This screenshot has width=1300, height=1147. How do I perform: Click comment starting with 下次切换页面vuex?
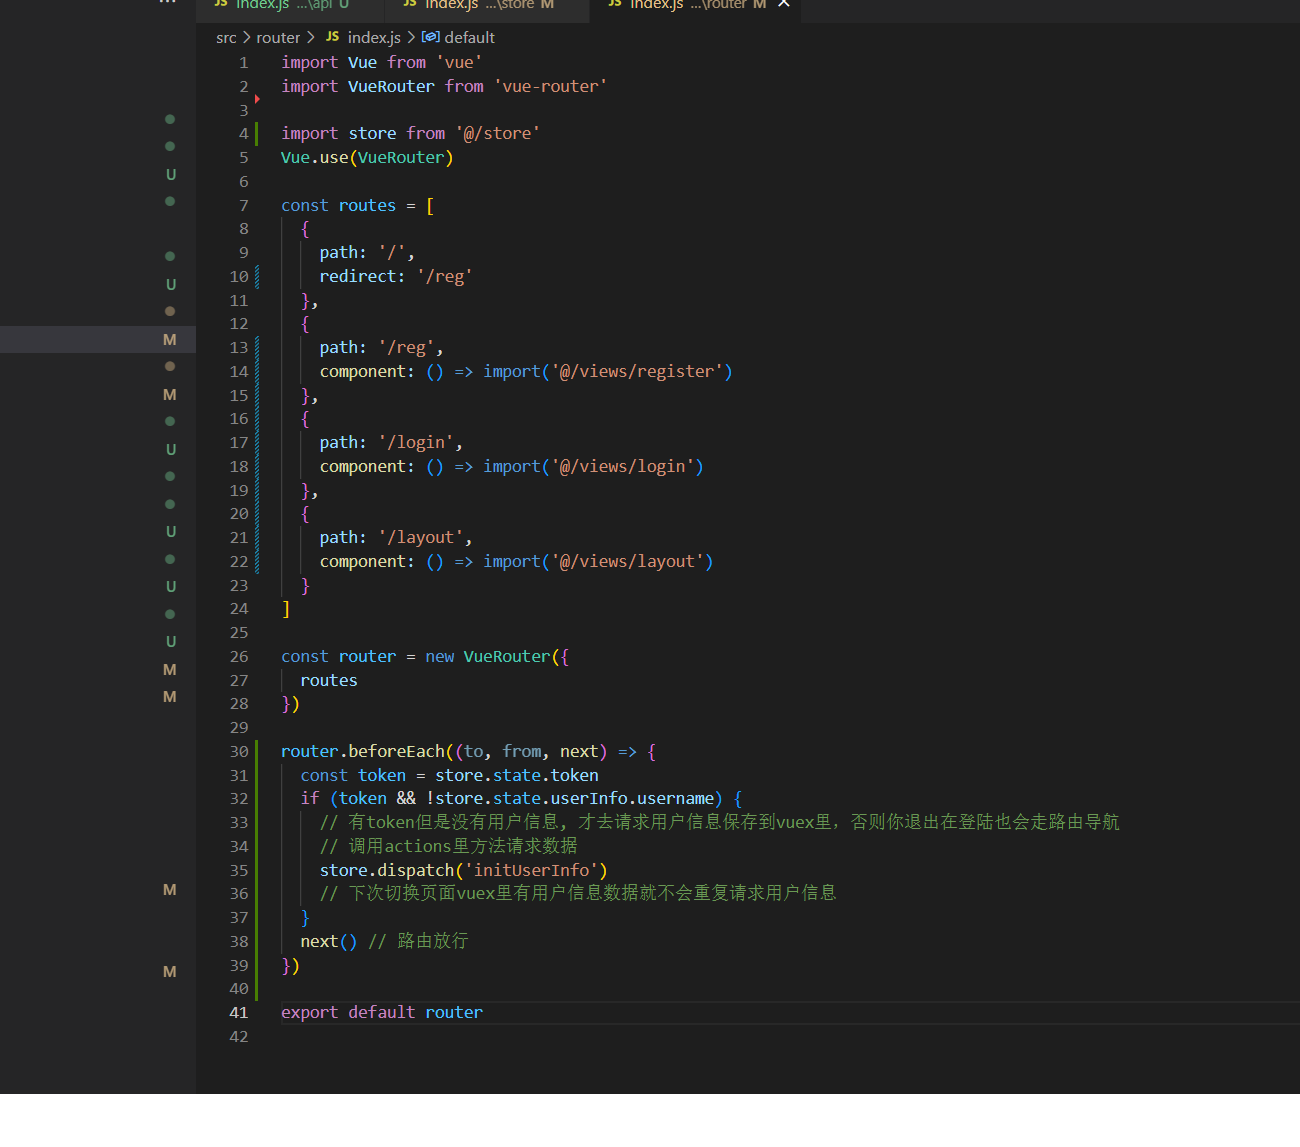[x=578, y=894]
